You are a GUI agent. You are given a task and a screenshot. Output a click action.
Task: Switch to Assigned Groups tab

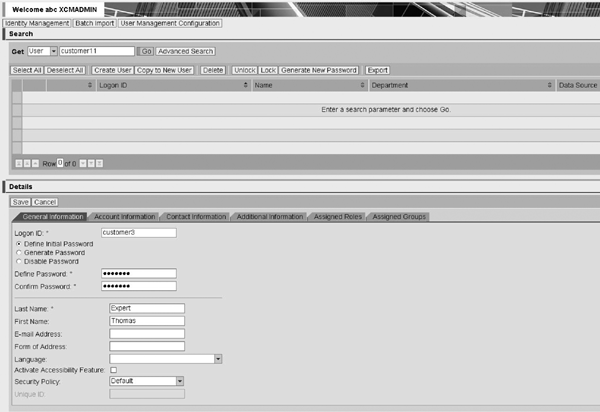[x=399, y=217]
